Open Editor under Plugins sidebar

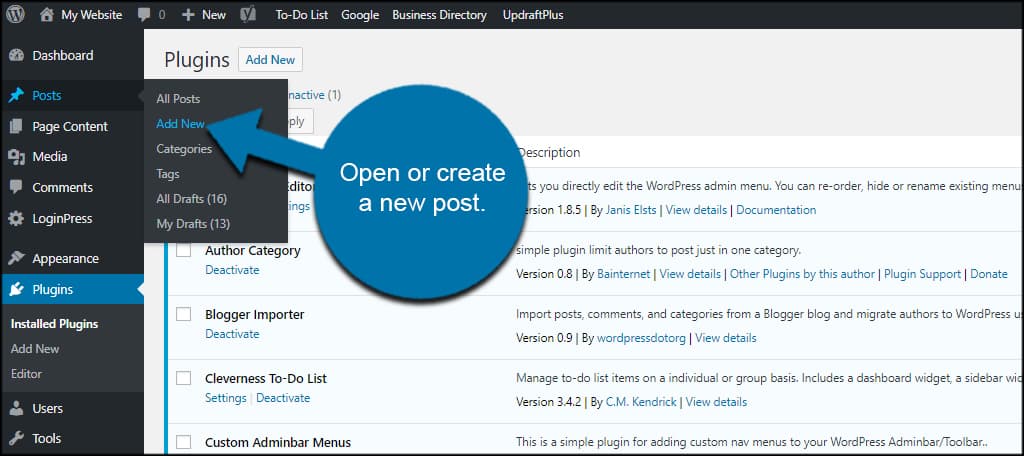(26, 374)
